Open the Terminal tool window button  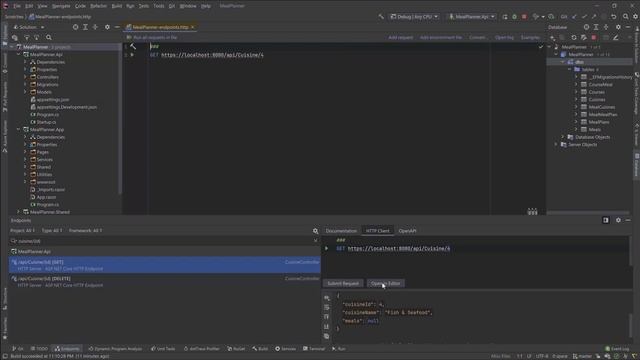point(314,349)
